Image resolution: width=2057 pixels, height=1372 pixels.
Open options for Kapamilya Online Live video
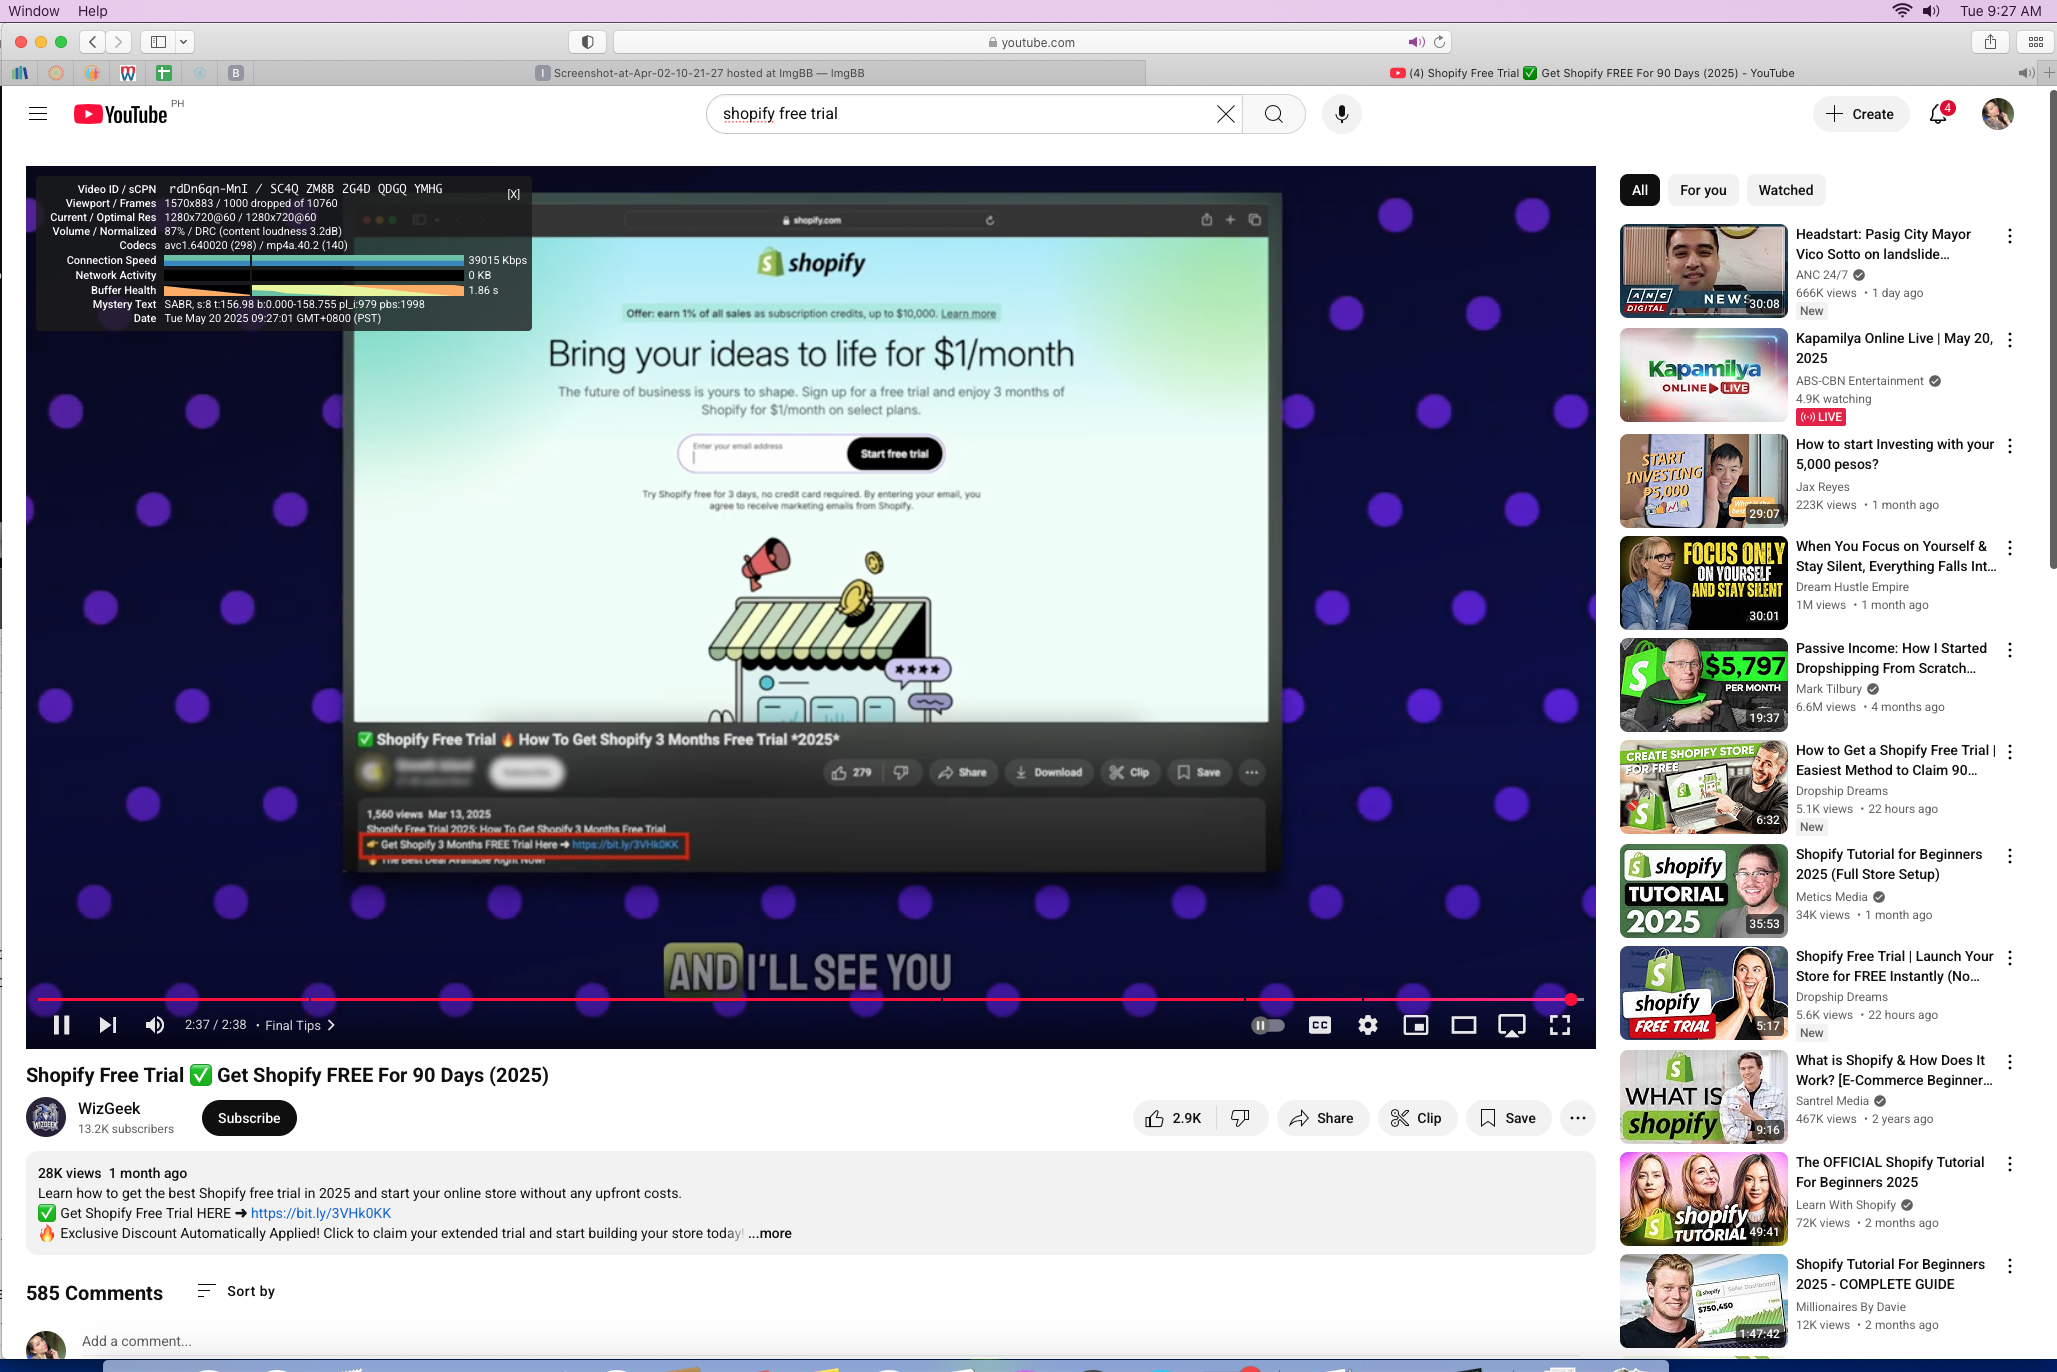tap(2010, 340)
